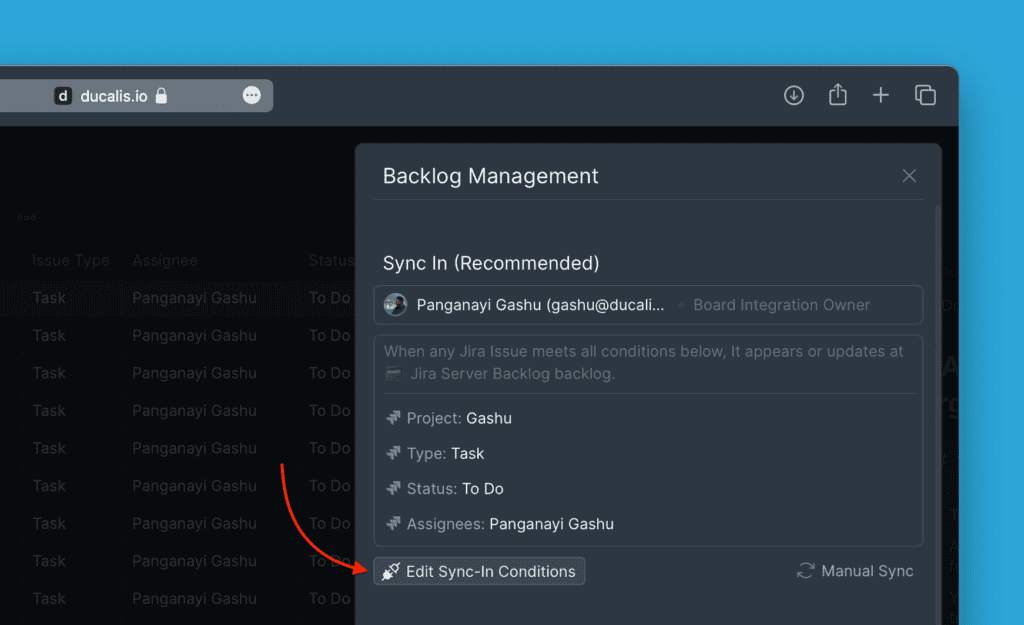The width and height of the screenshot is (1024, 625).
Task: Close the Backlog Management panel
Action: [909, 176]
